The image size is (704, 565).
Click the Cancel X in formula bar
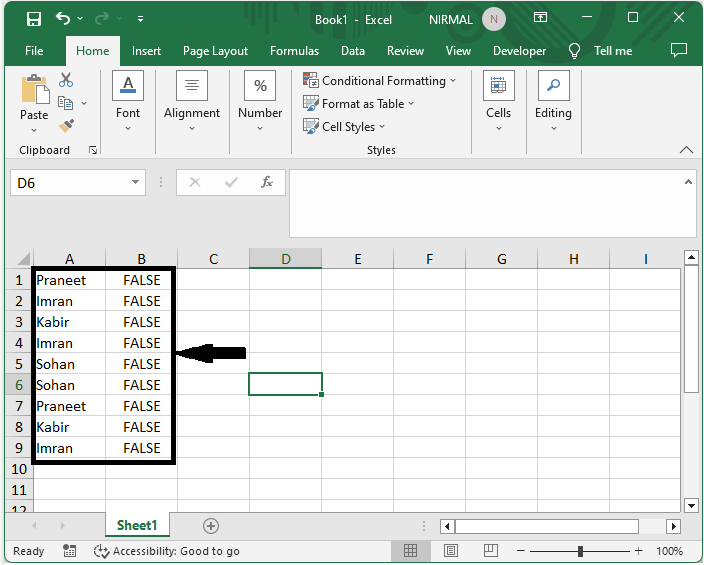[195, 182]
